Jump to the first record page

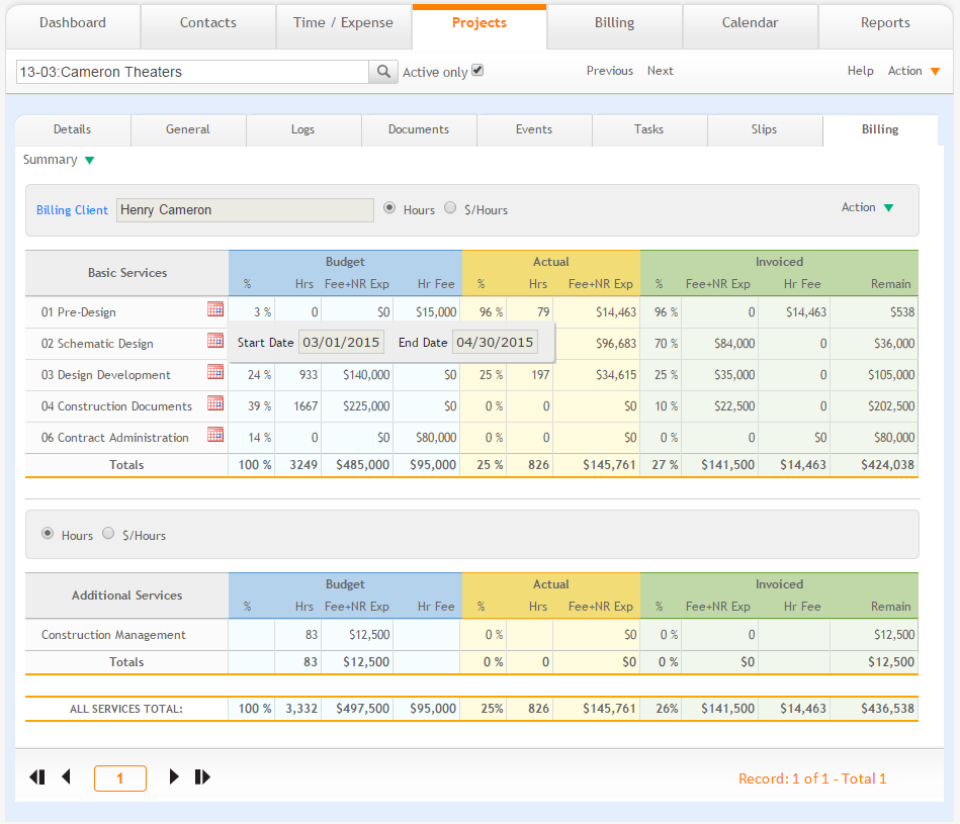coord(37,777)
